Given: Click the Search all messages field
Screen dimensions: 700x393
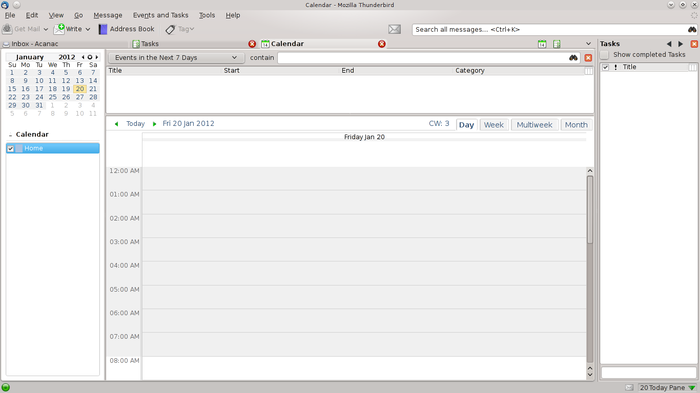Looking at the screenshot, I should click(549, 29).
